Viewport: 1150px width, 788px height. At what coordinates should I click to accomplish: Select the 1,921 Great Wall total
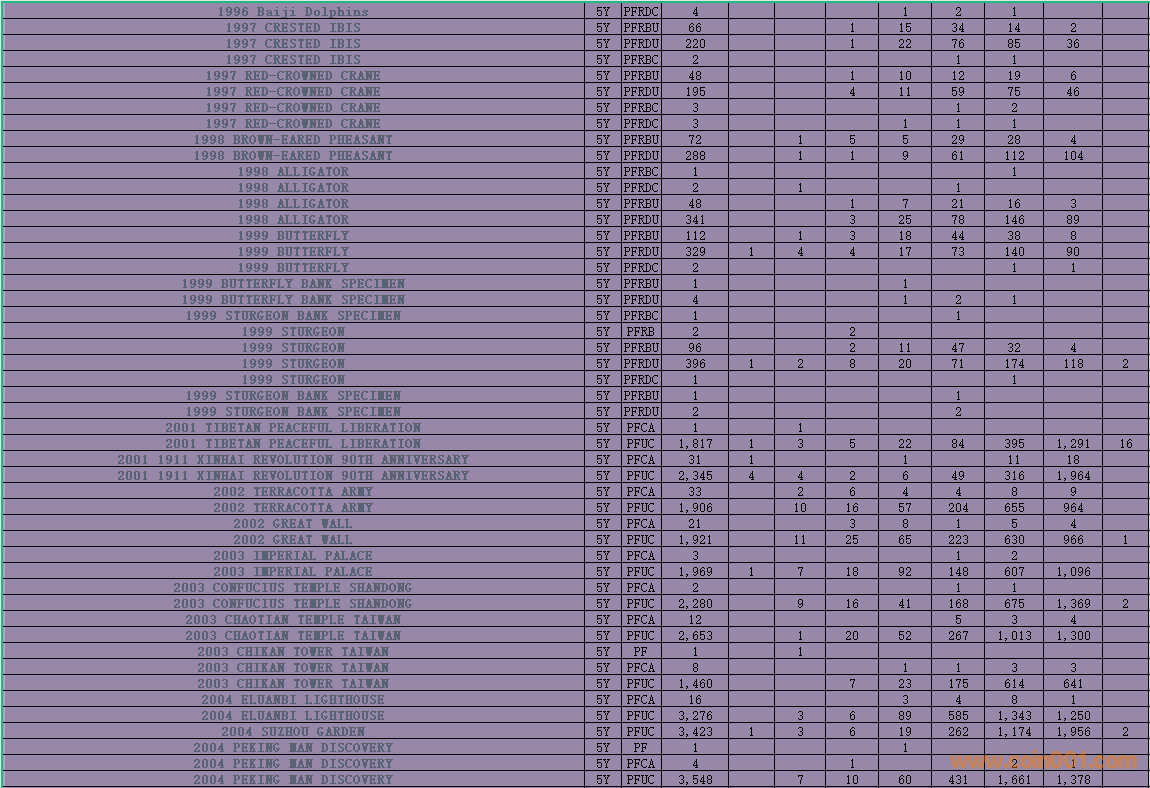pos(695,540)
